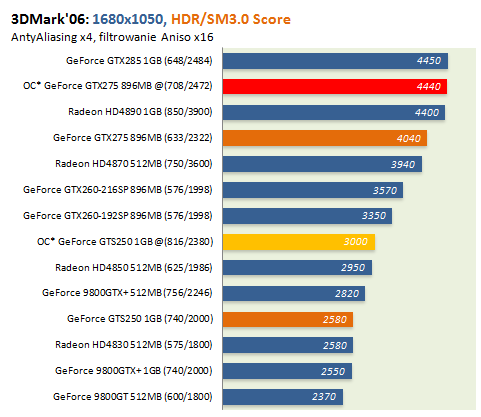Viewport: 481px width, 417px height.
Task: Click the score value 2550
Action: [x=333, y=372]
